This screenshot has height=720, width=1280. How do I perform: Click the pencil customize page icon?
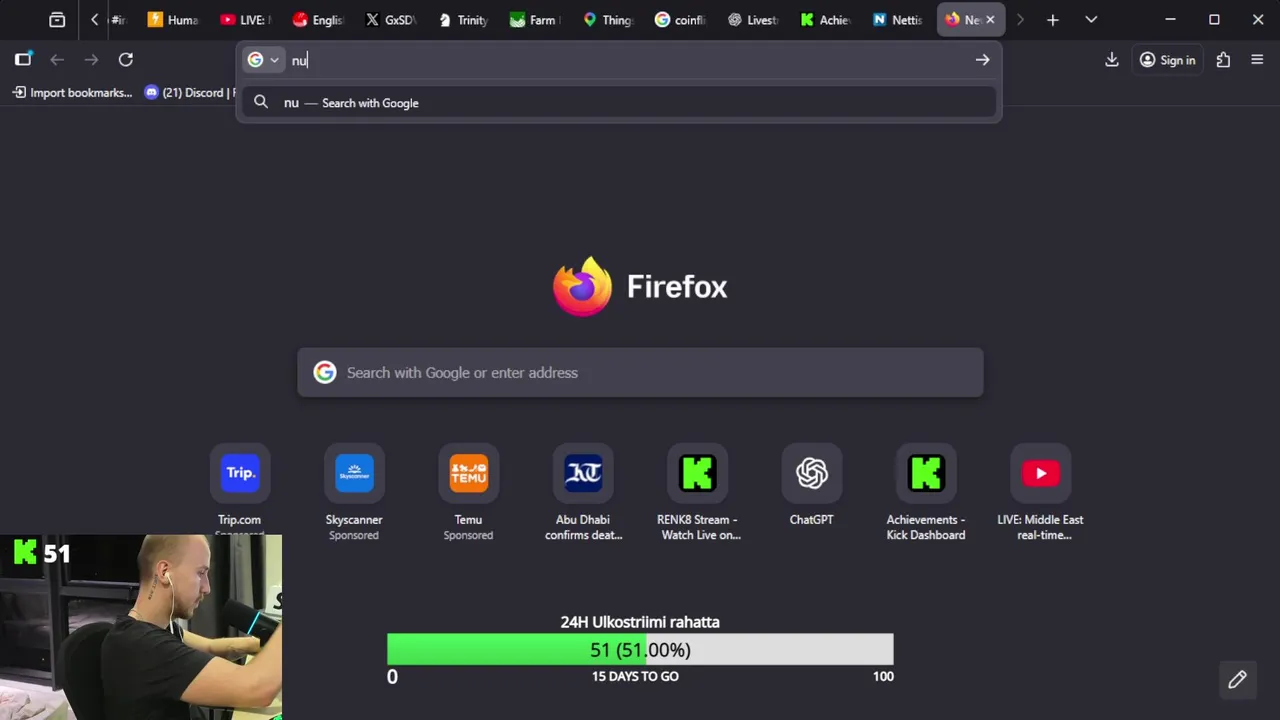(x=1237, y=680)
